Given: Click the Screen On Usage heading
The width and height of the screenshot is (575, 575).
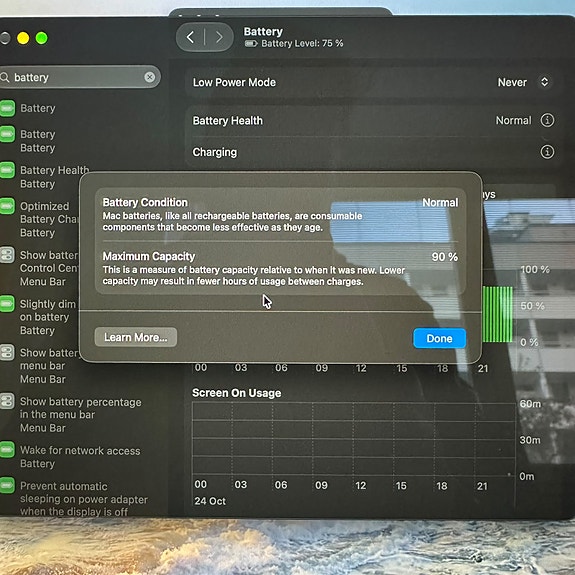Looking at the screenshot, I should (x=237, y=393).
